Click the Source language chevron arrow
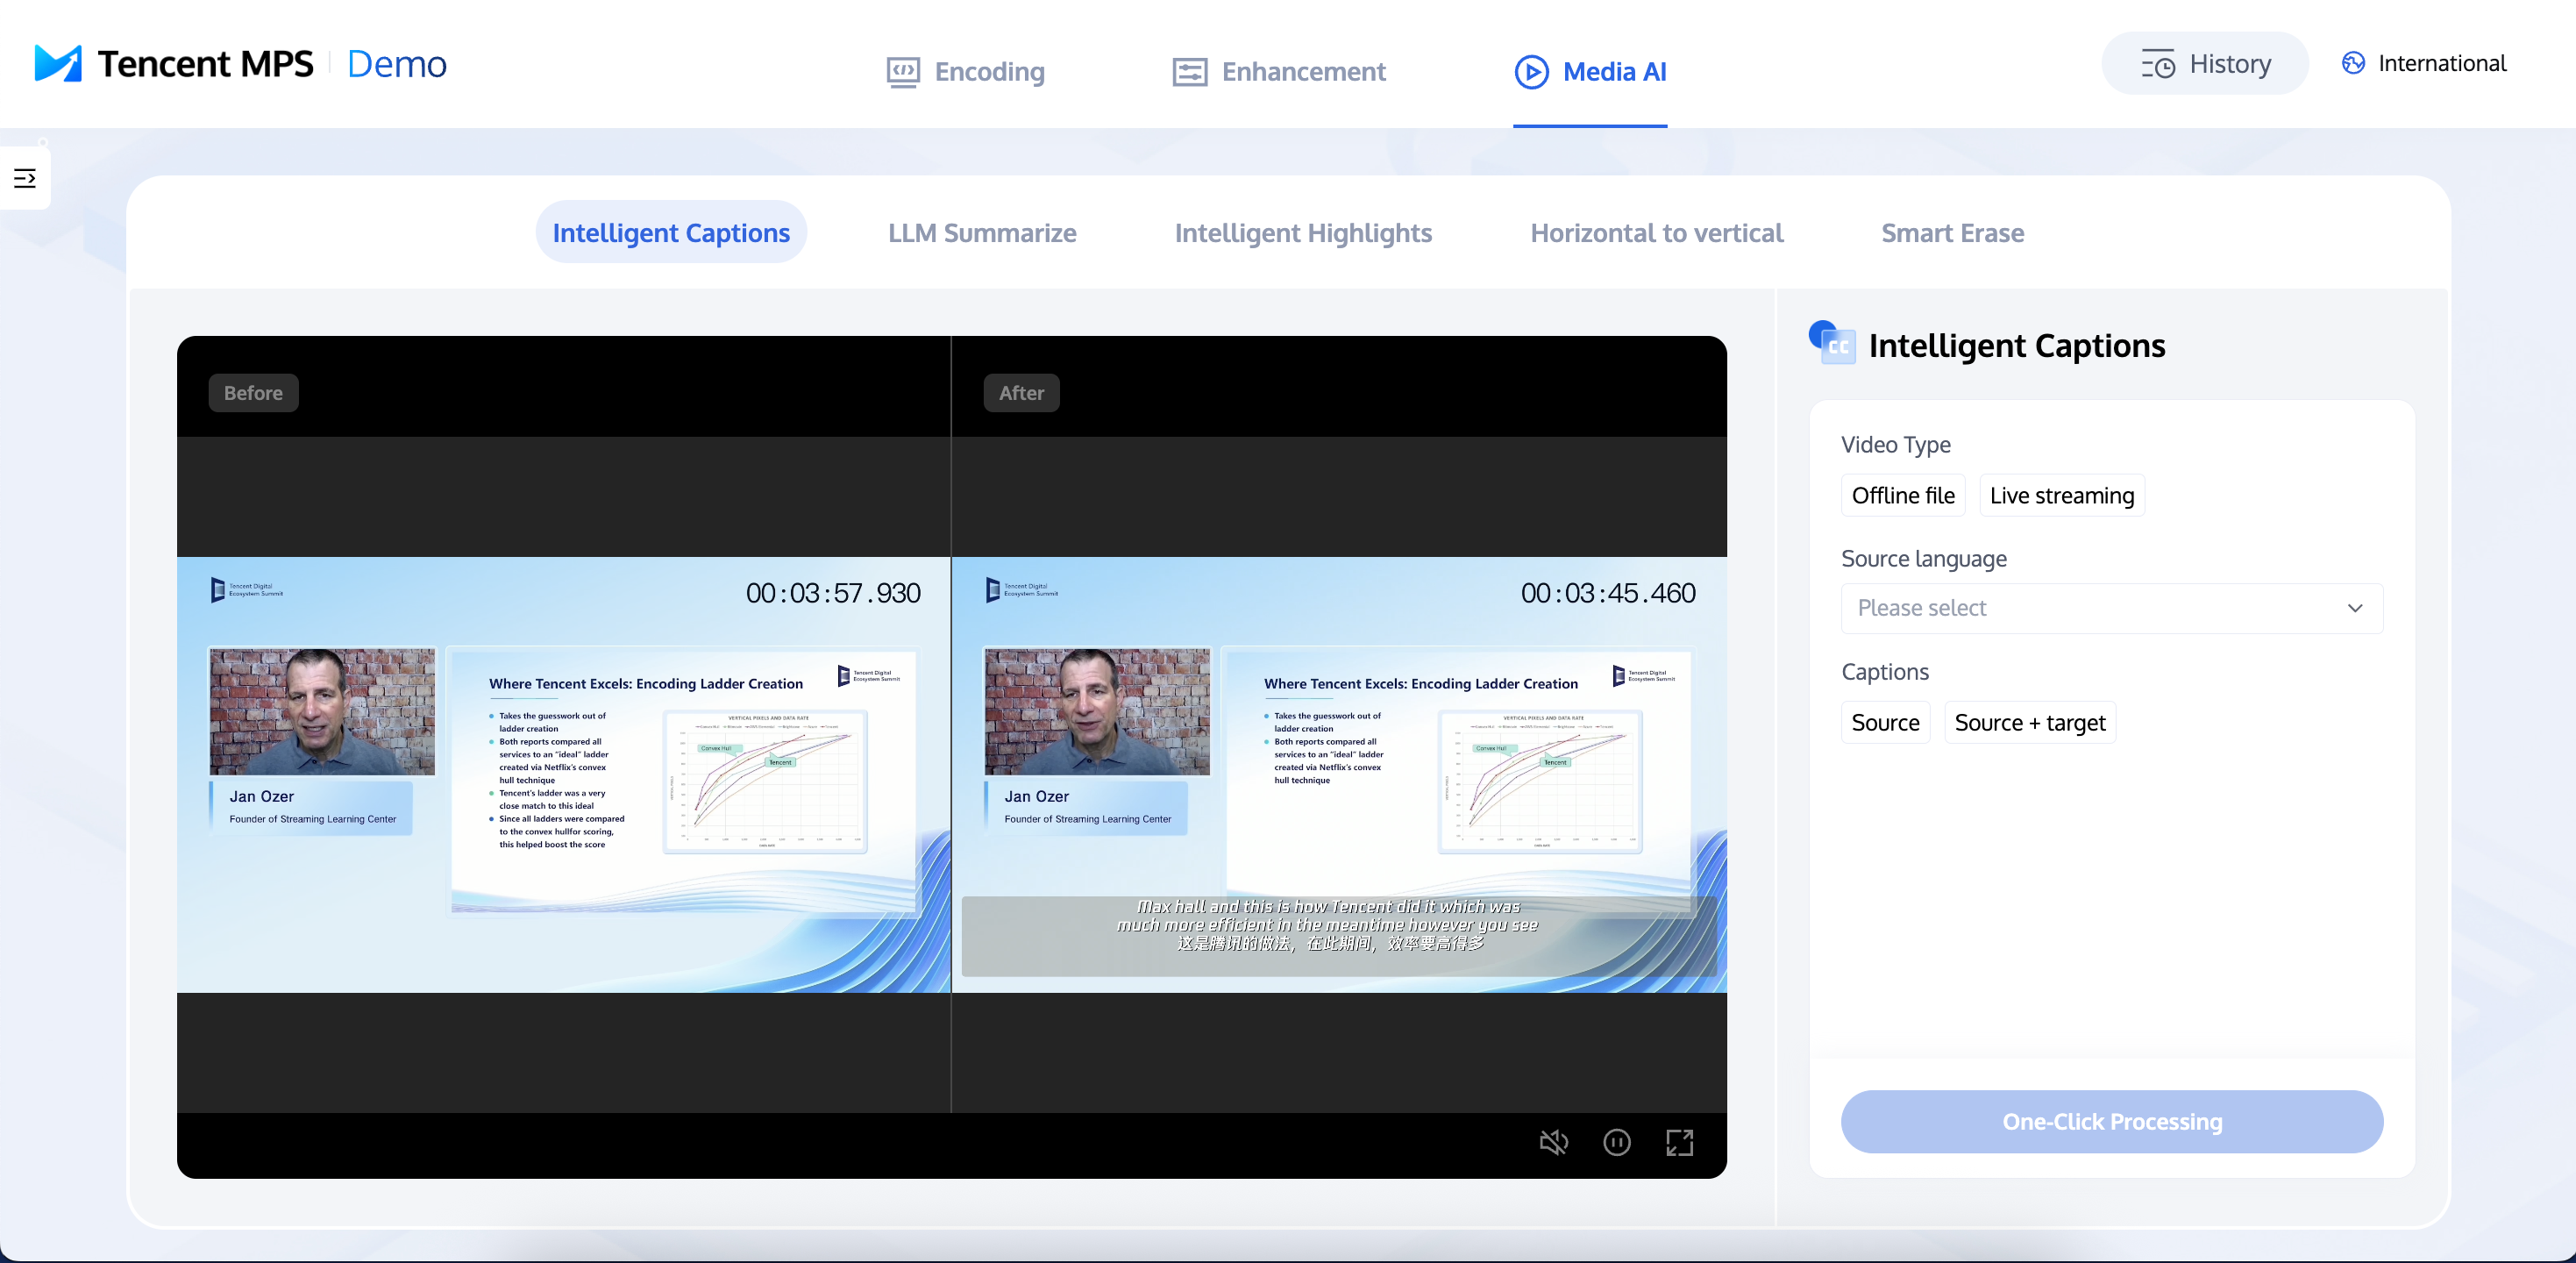 click(2354, 608)
